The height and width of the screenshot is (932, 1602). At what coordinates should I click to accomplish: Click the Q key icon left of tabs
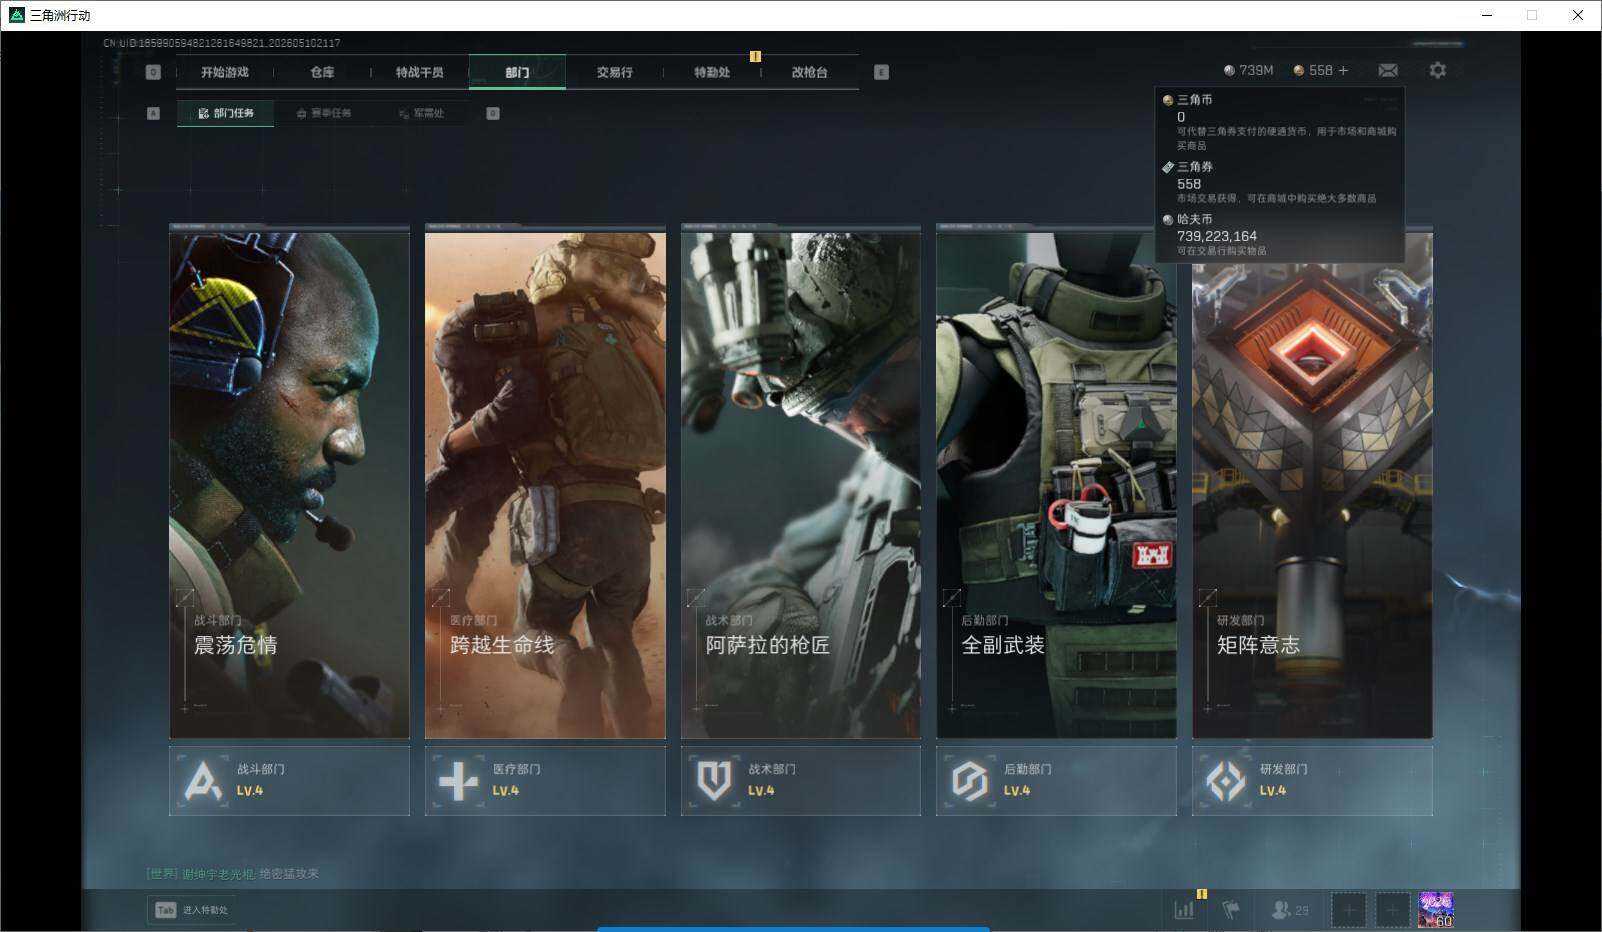point(153,72)
